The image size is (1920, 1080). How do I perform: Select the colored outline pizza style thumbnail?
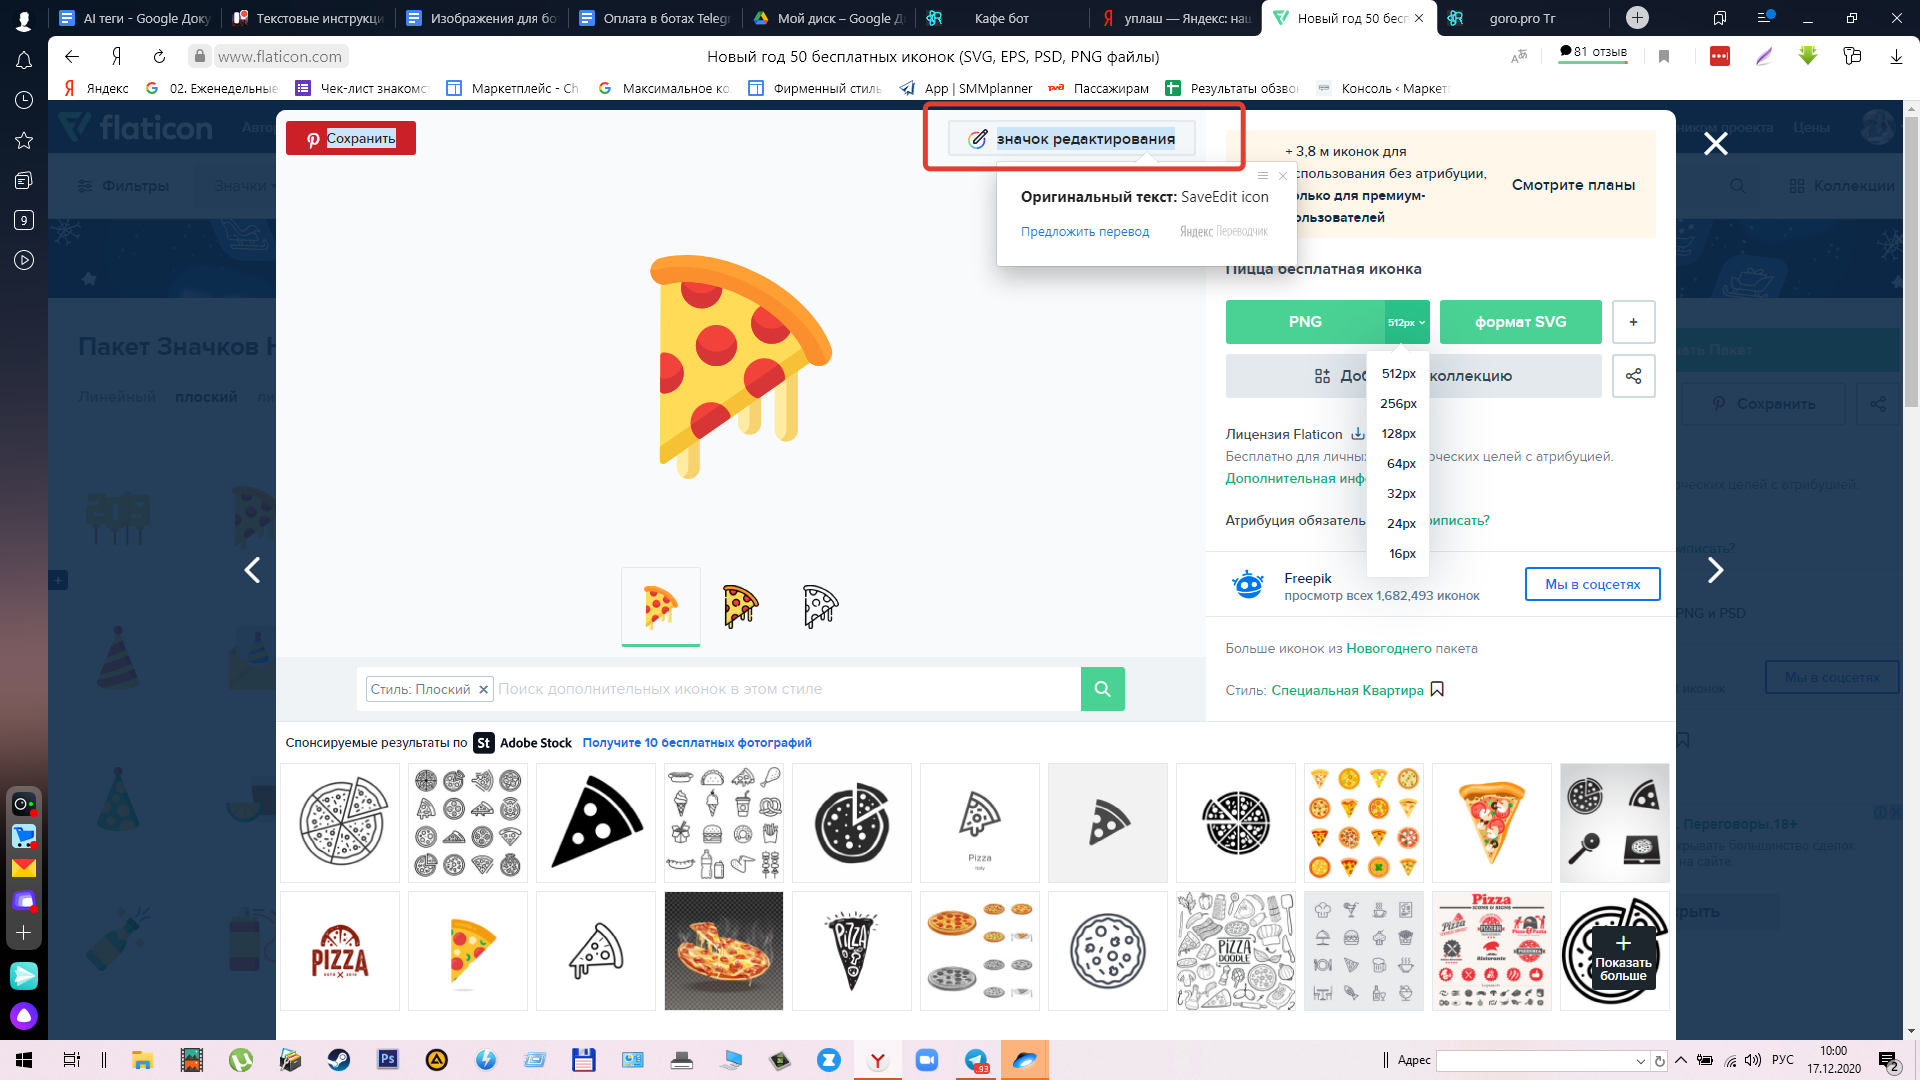point(740,606)
